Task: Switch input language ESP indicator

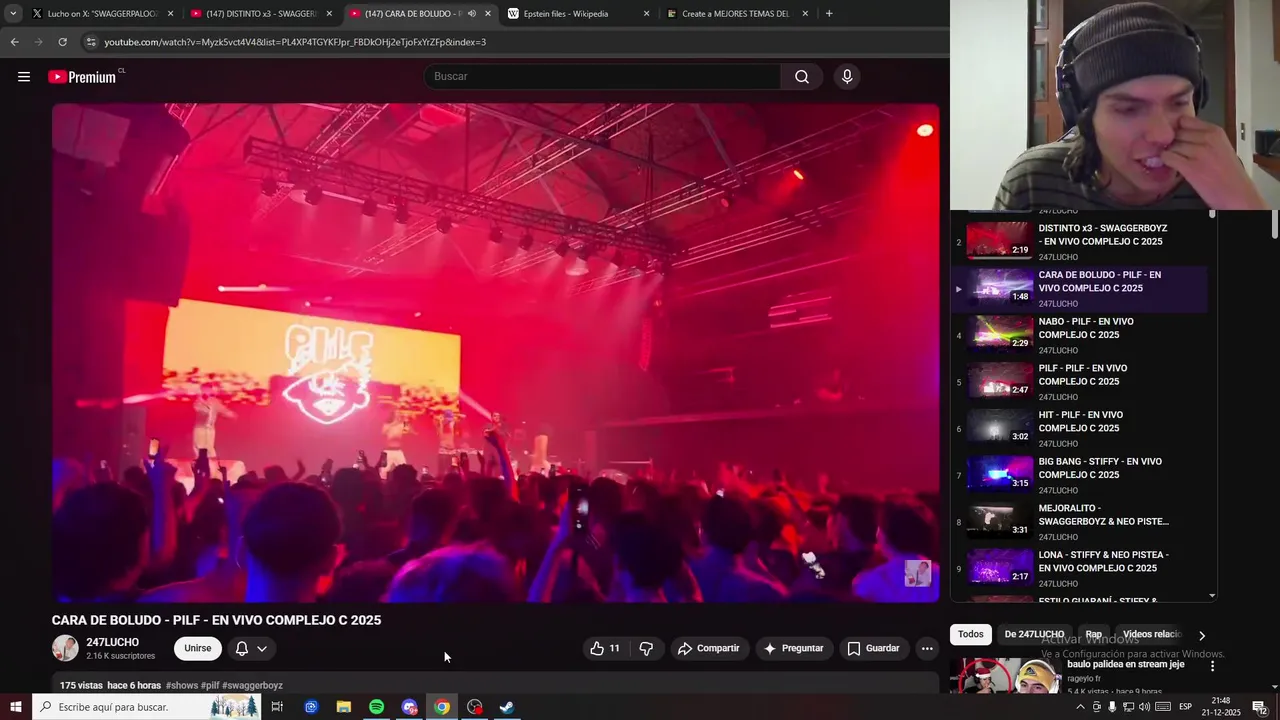Action: pyautogui.click(x=1185, y=707)
